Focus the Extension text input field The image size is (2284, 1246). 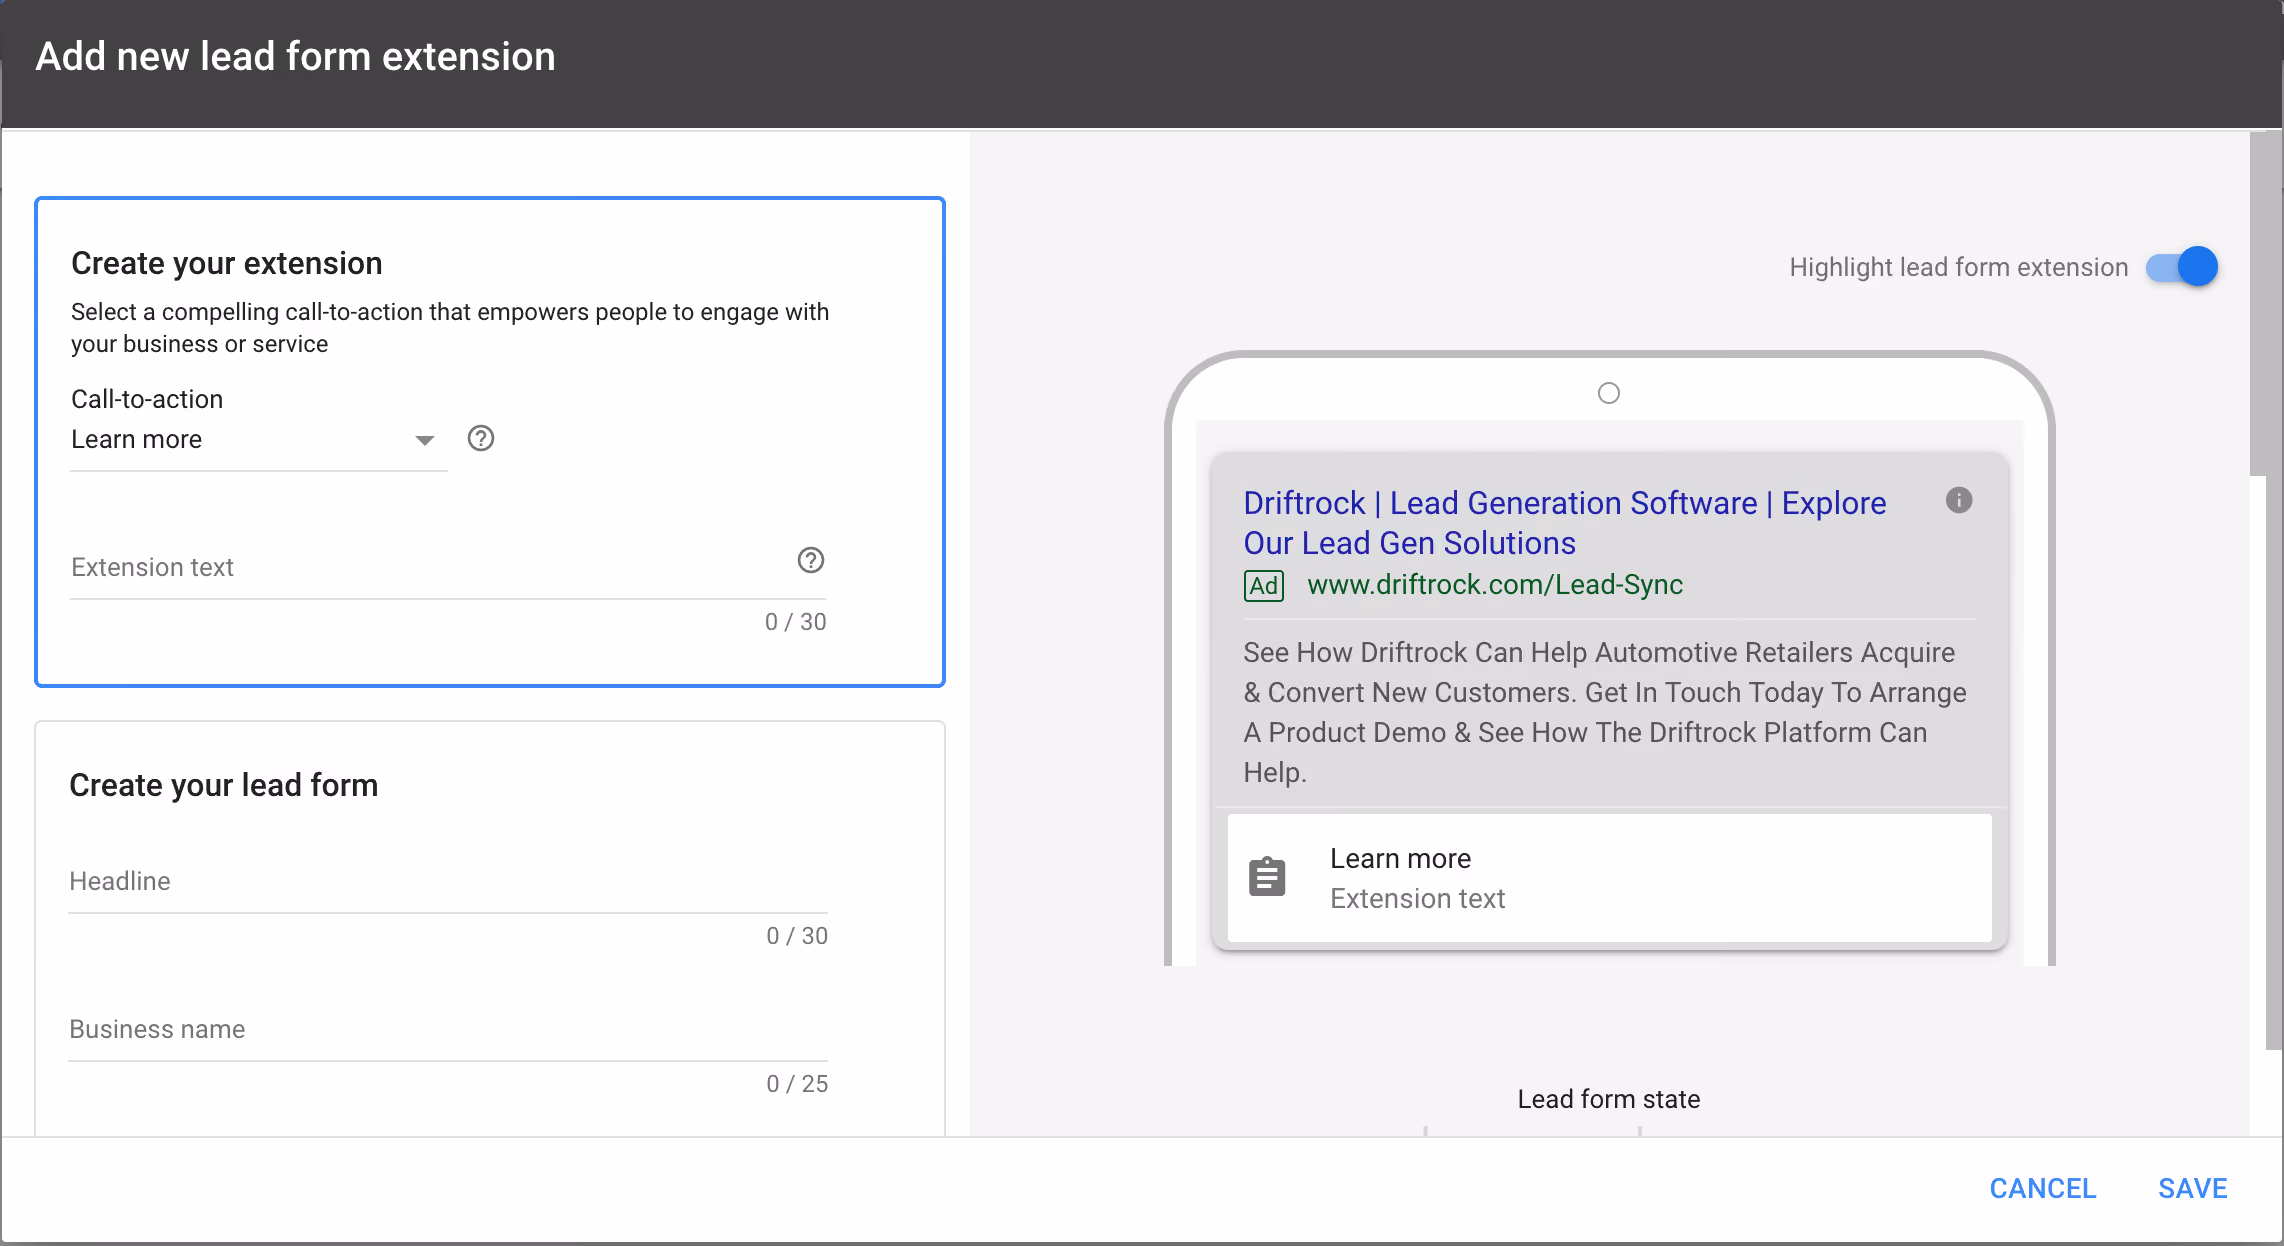click(x=431, y=567)
